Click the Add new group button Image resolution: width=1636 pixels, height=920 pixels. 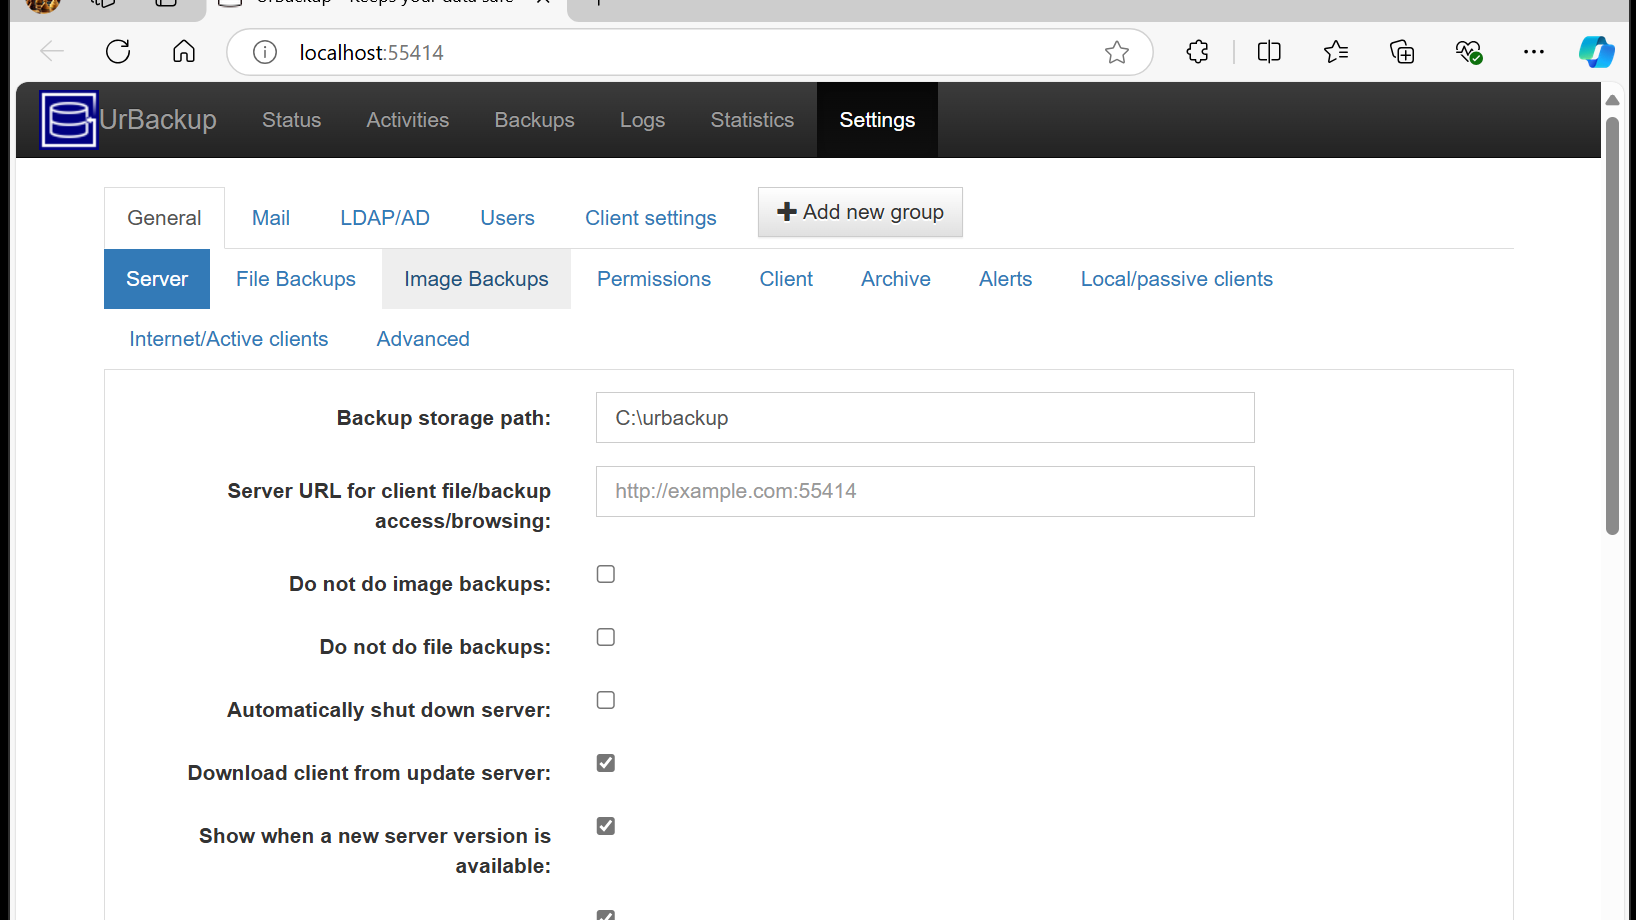(860, 212)
